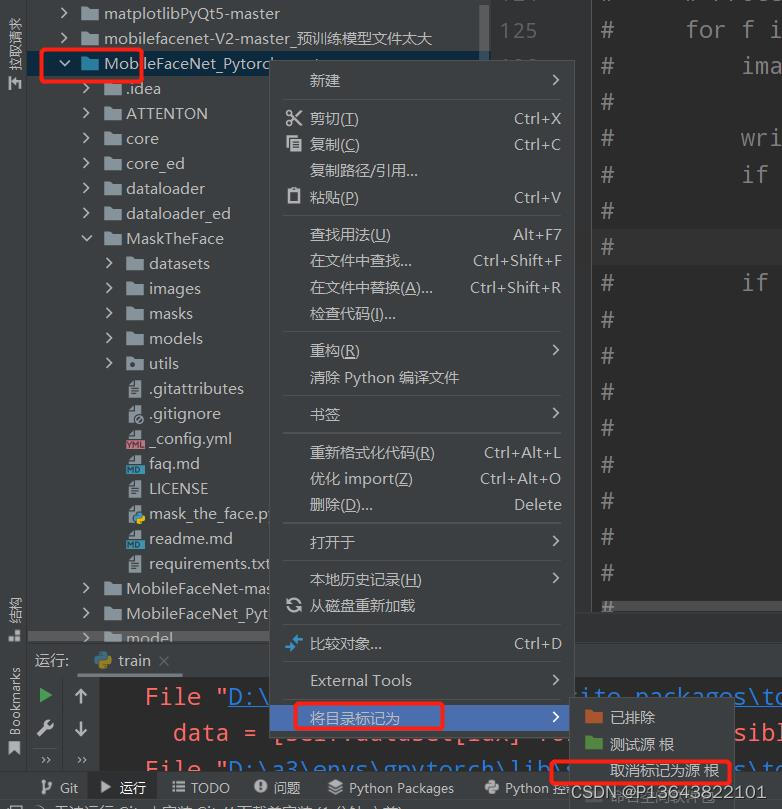Expand the ATTENTON folder
The width and height of the screenshot is (782, 809).
86,114
